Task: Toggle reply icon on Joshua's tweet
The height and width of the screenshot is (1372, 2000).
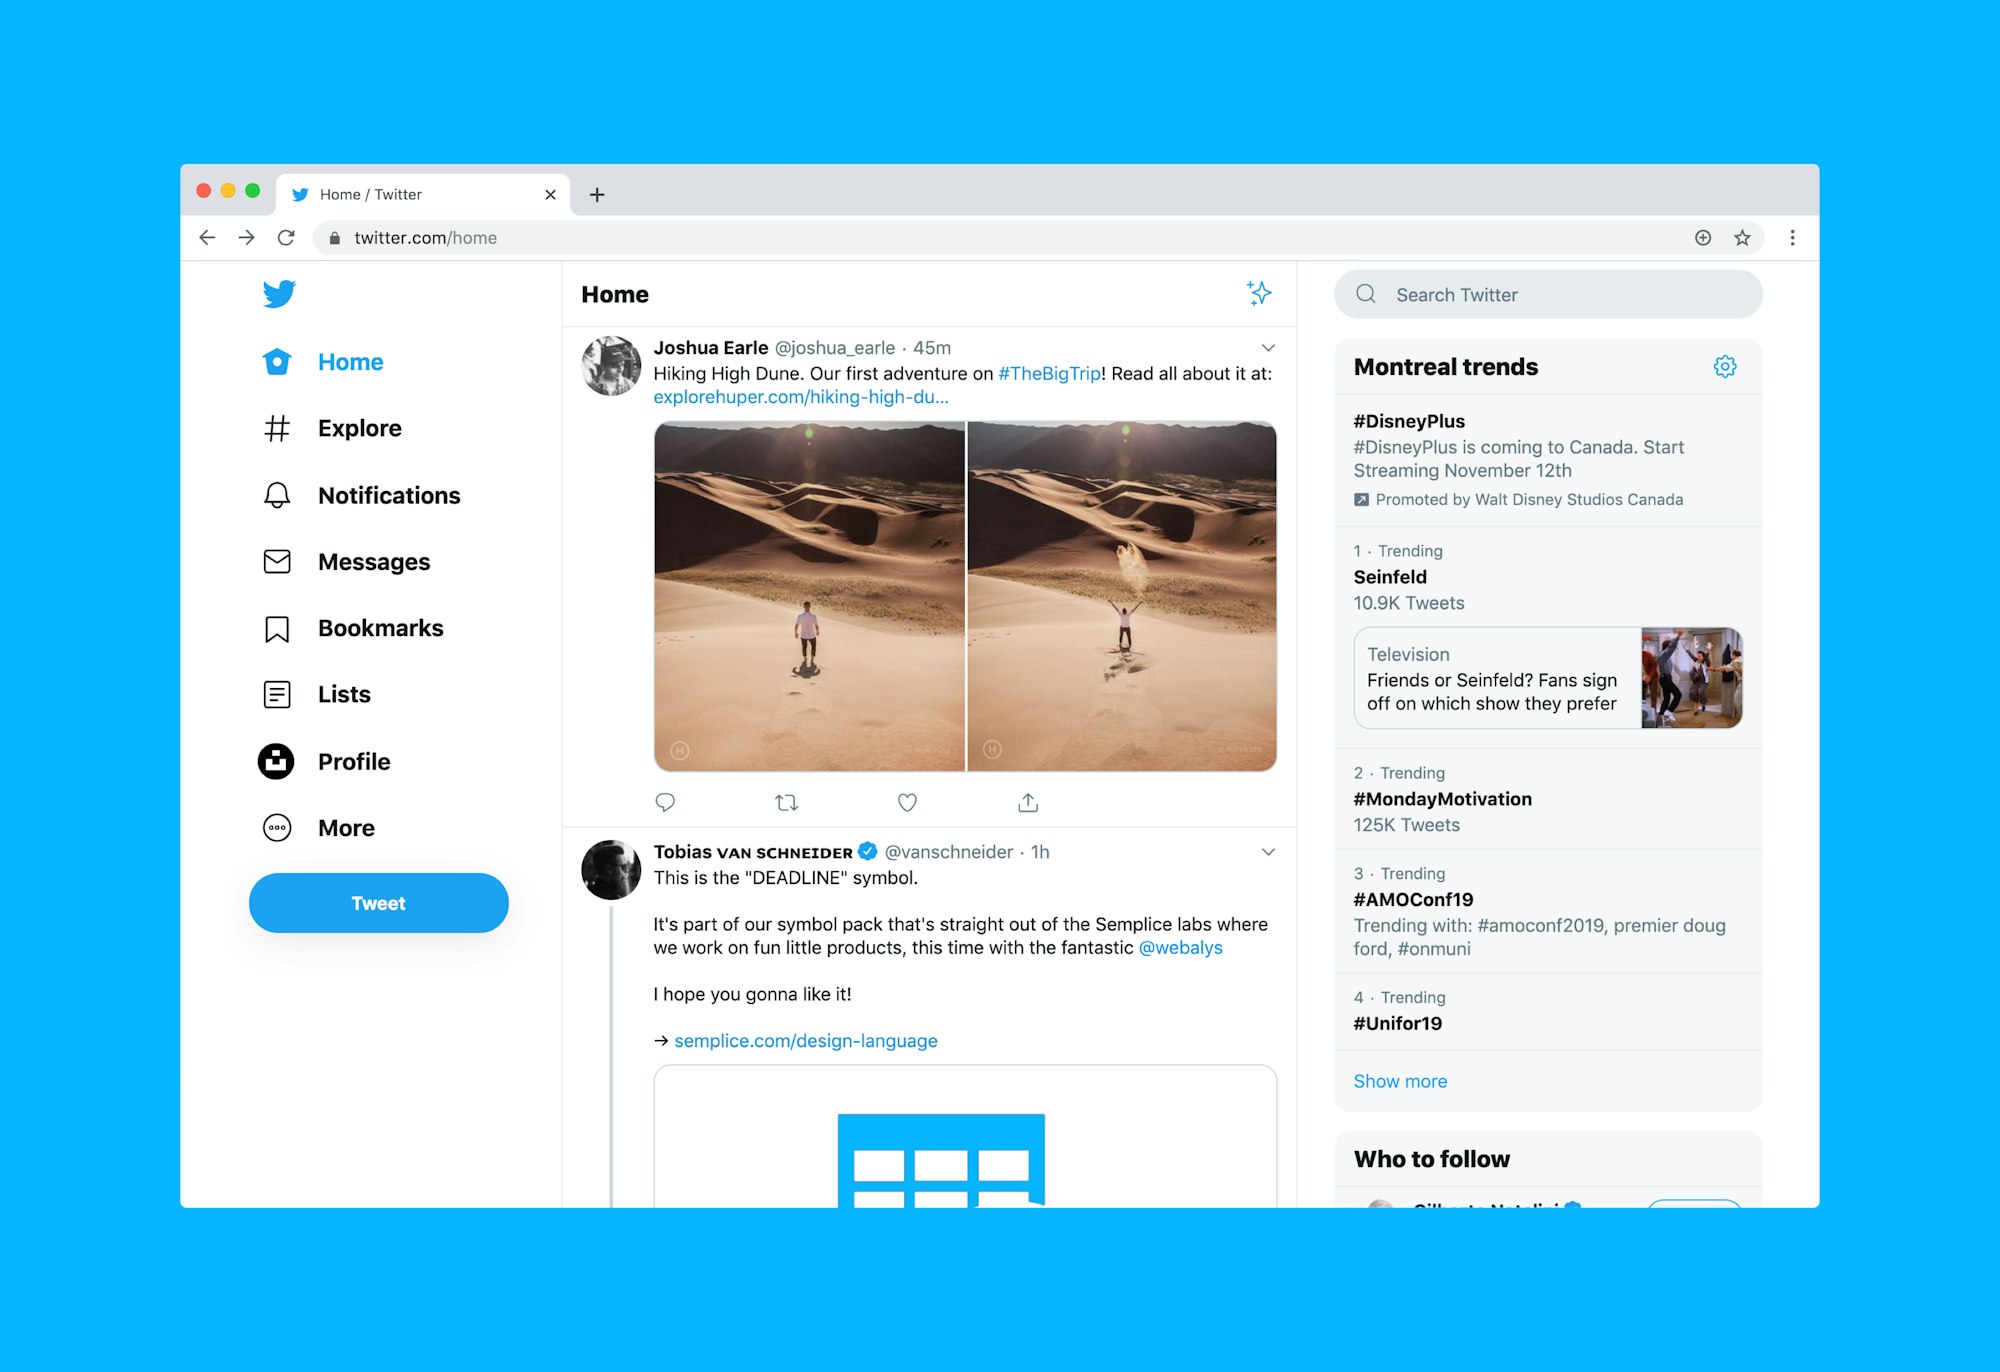Action: tap(664, 801)
